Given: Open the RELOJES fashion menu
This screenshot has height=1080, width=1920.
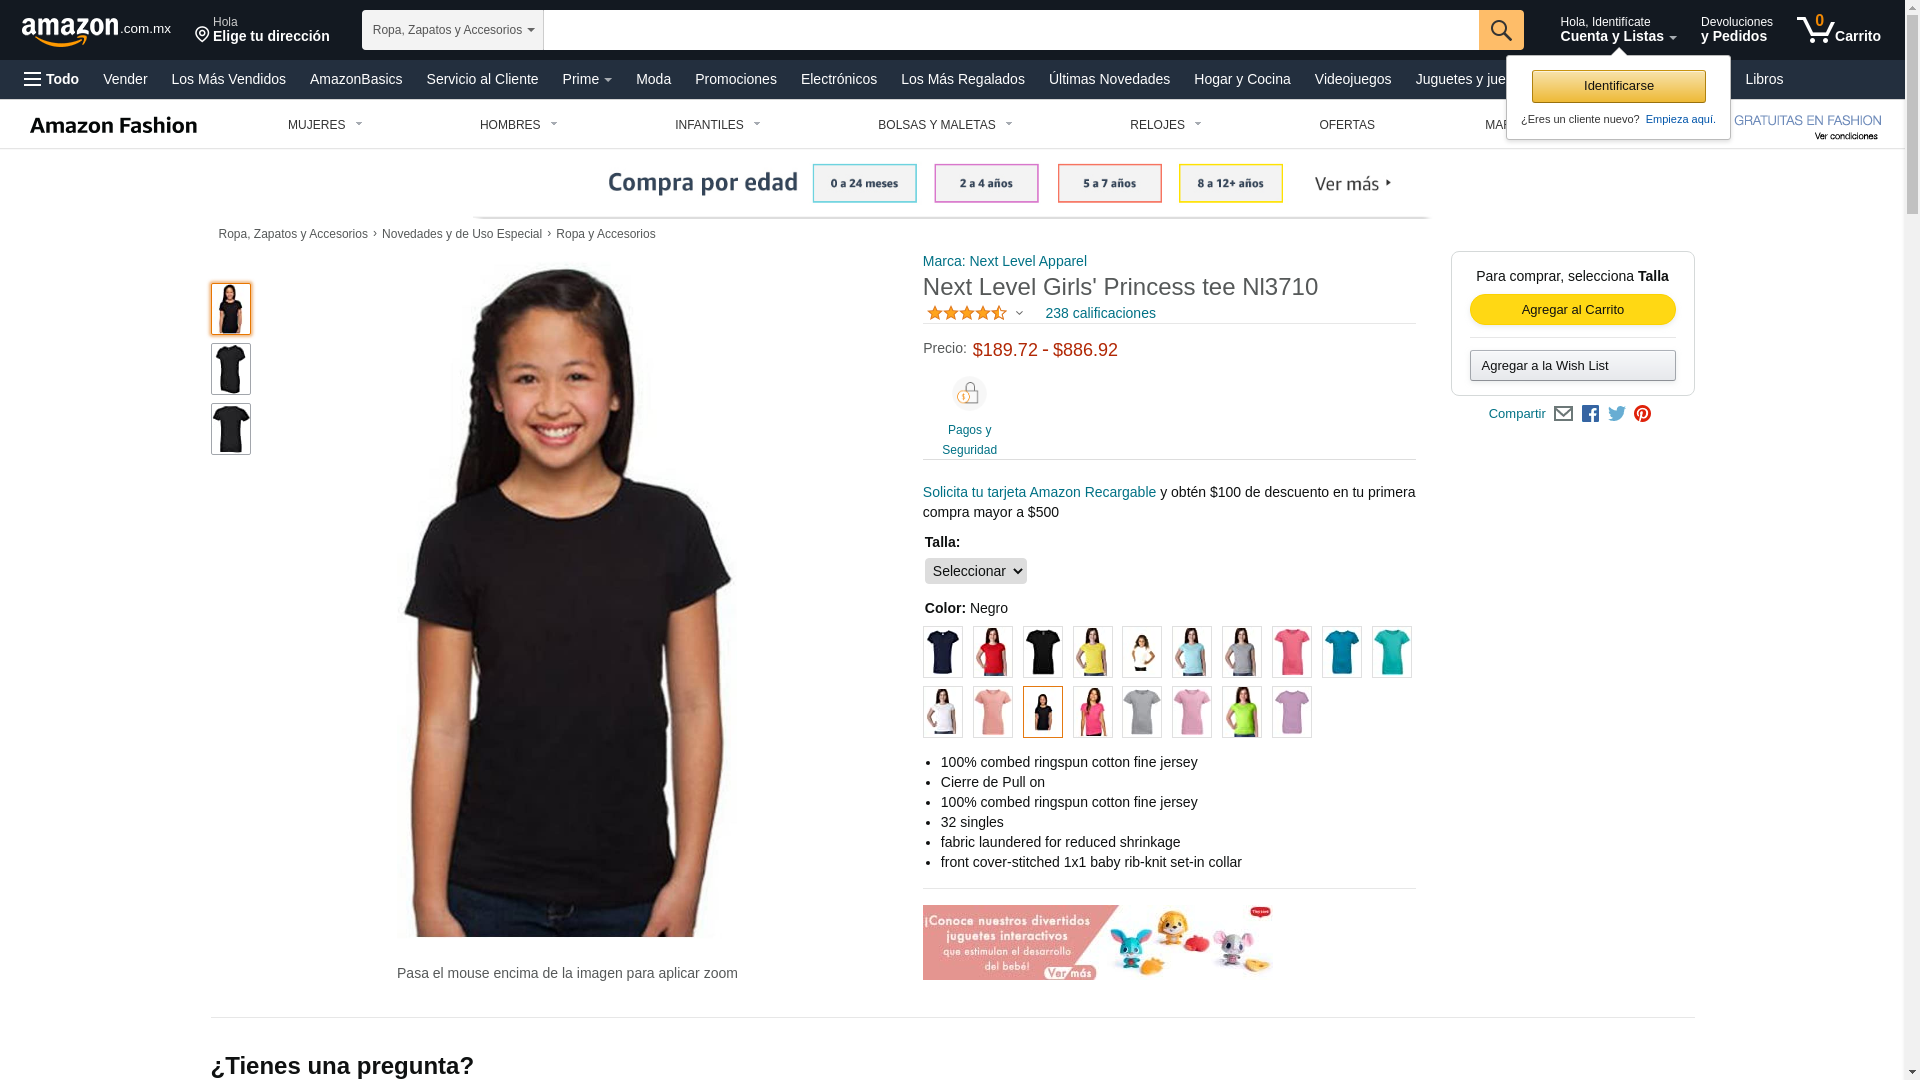Looking at the screenshot, I should (x=1165, y=125).
